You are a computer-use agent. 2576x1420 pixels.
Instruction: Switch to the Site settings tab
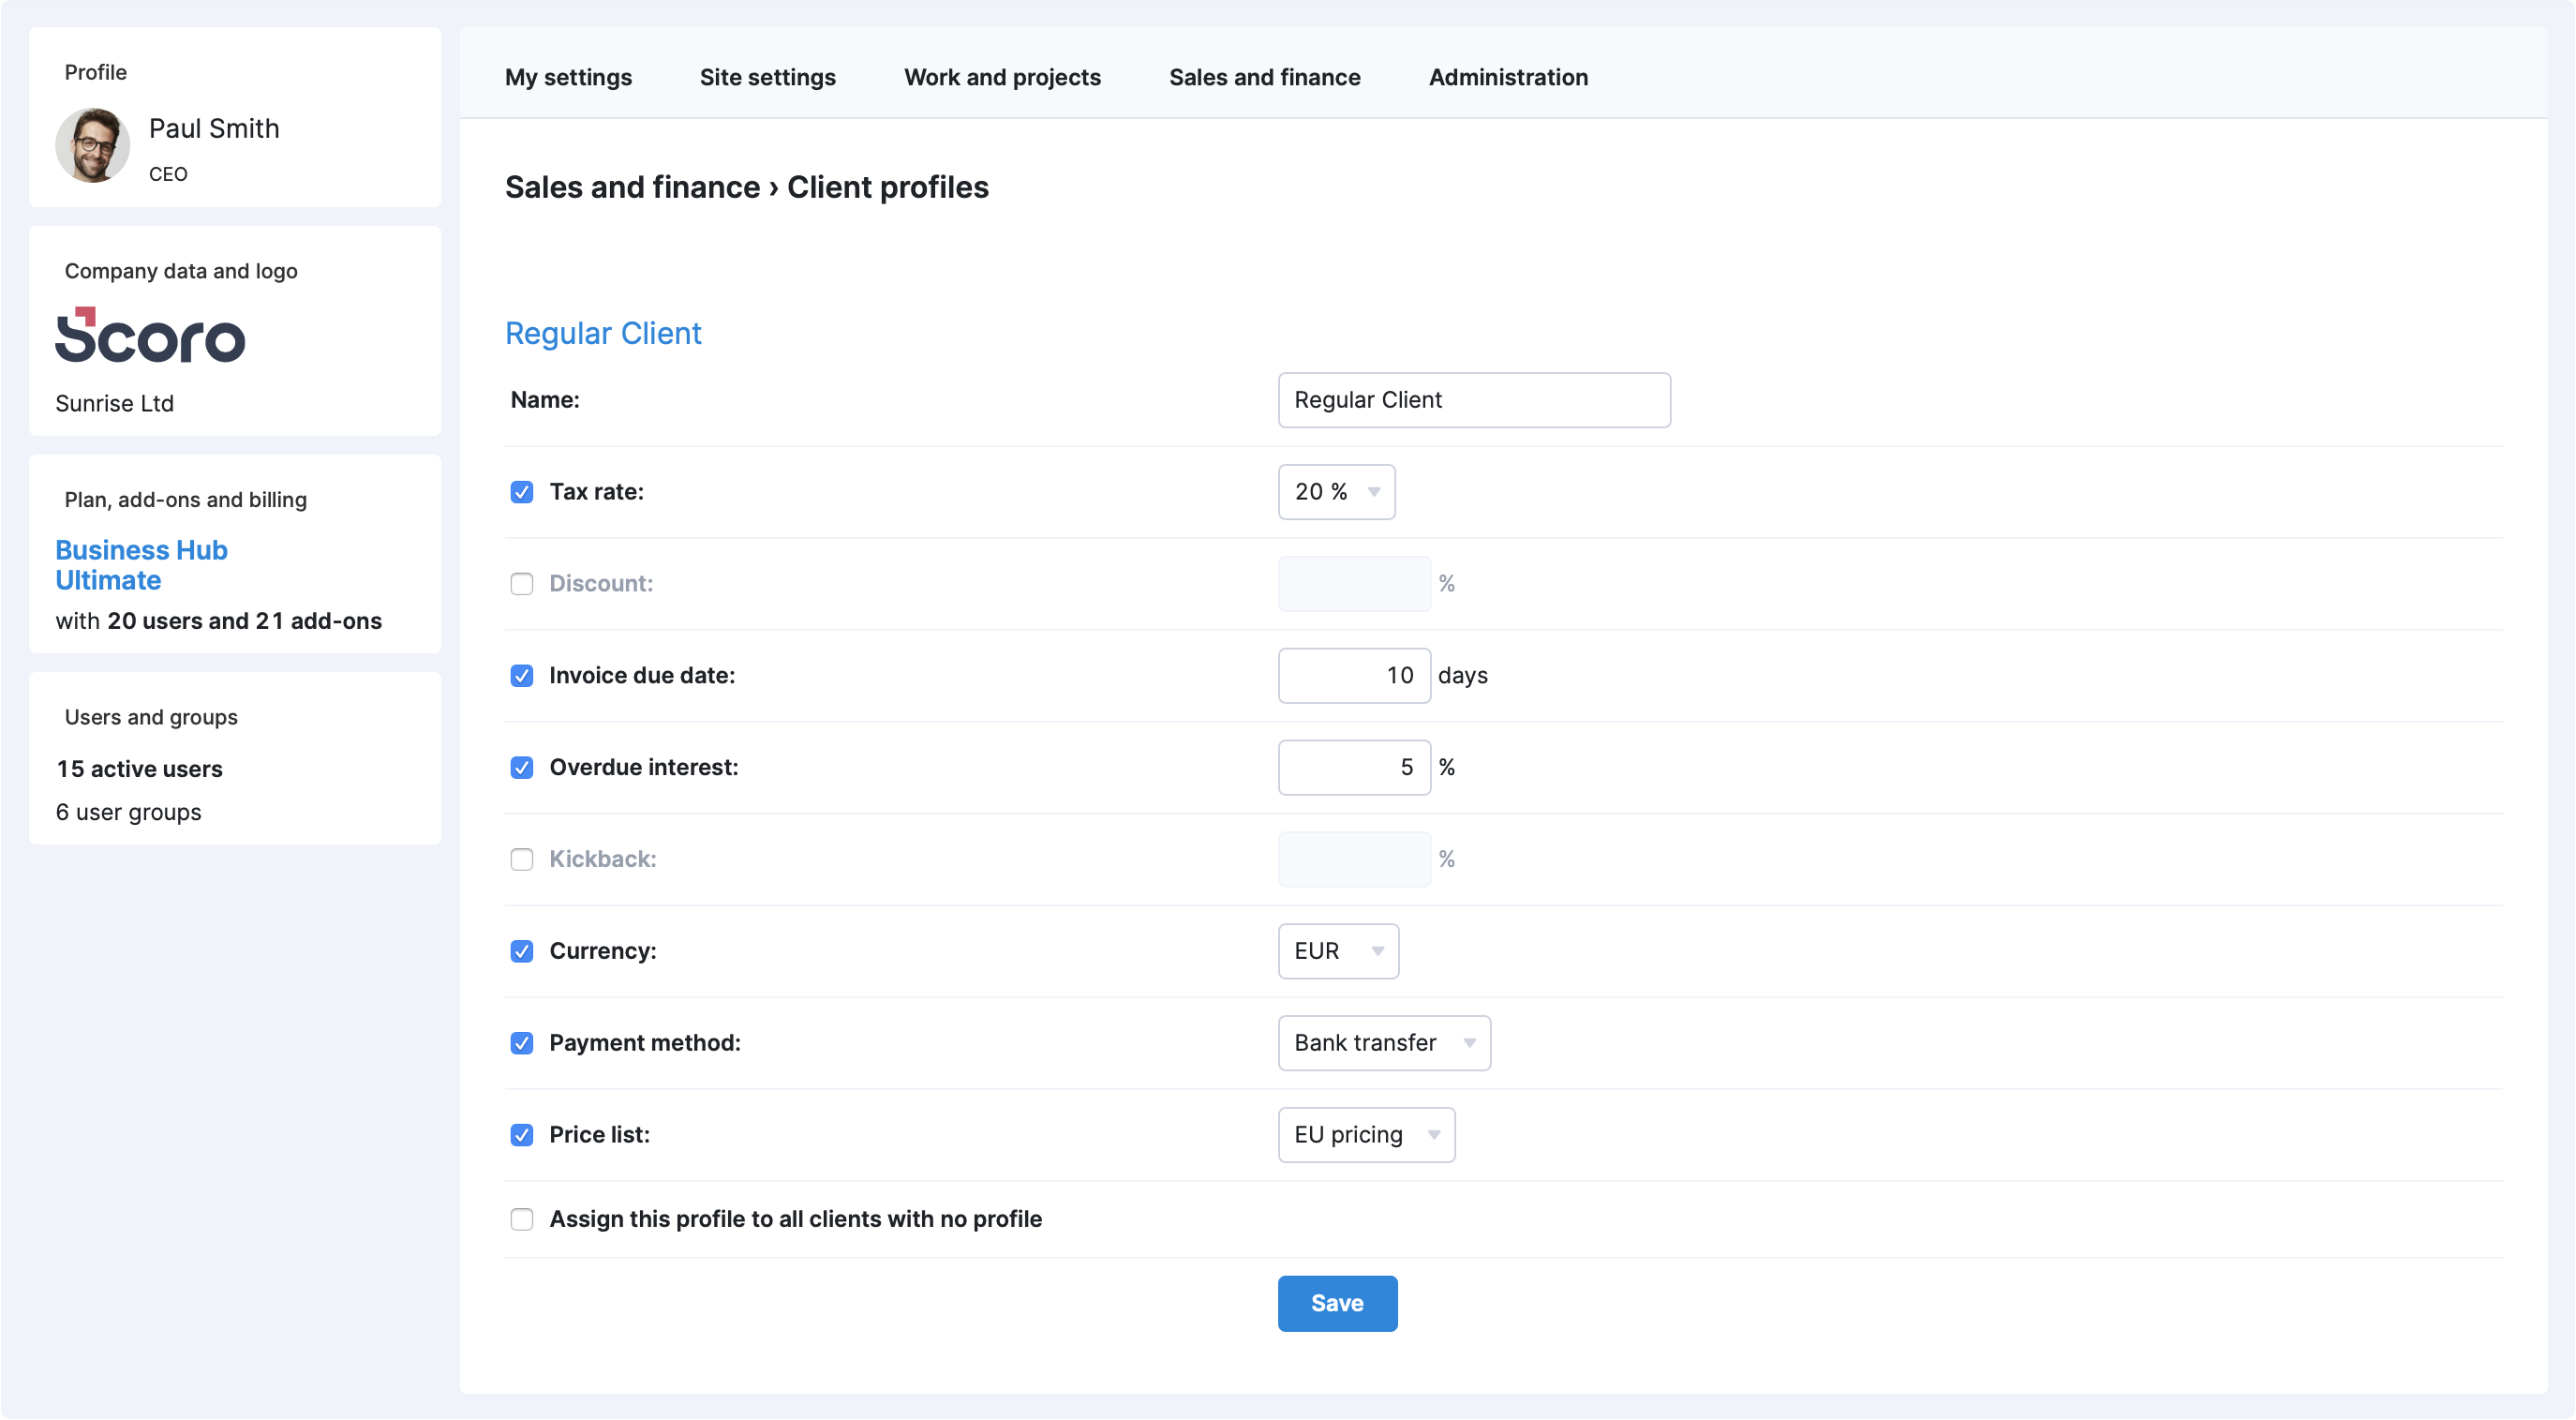[768, 77]
